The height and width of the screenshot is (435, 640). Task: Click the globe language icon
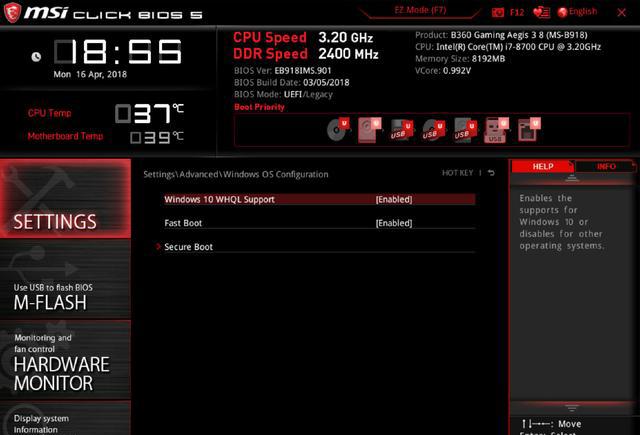click(562, 13)
